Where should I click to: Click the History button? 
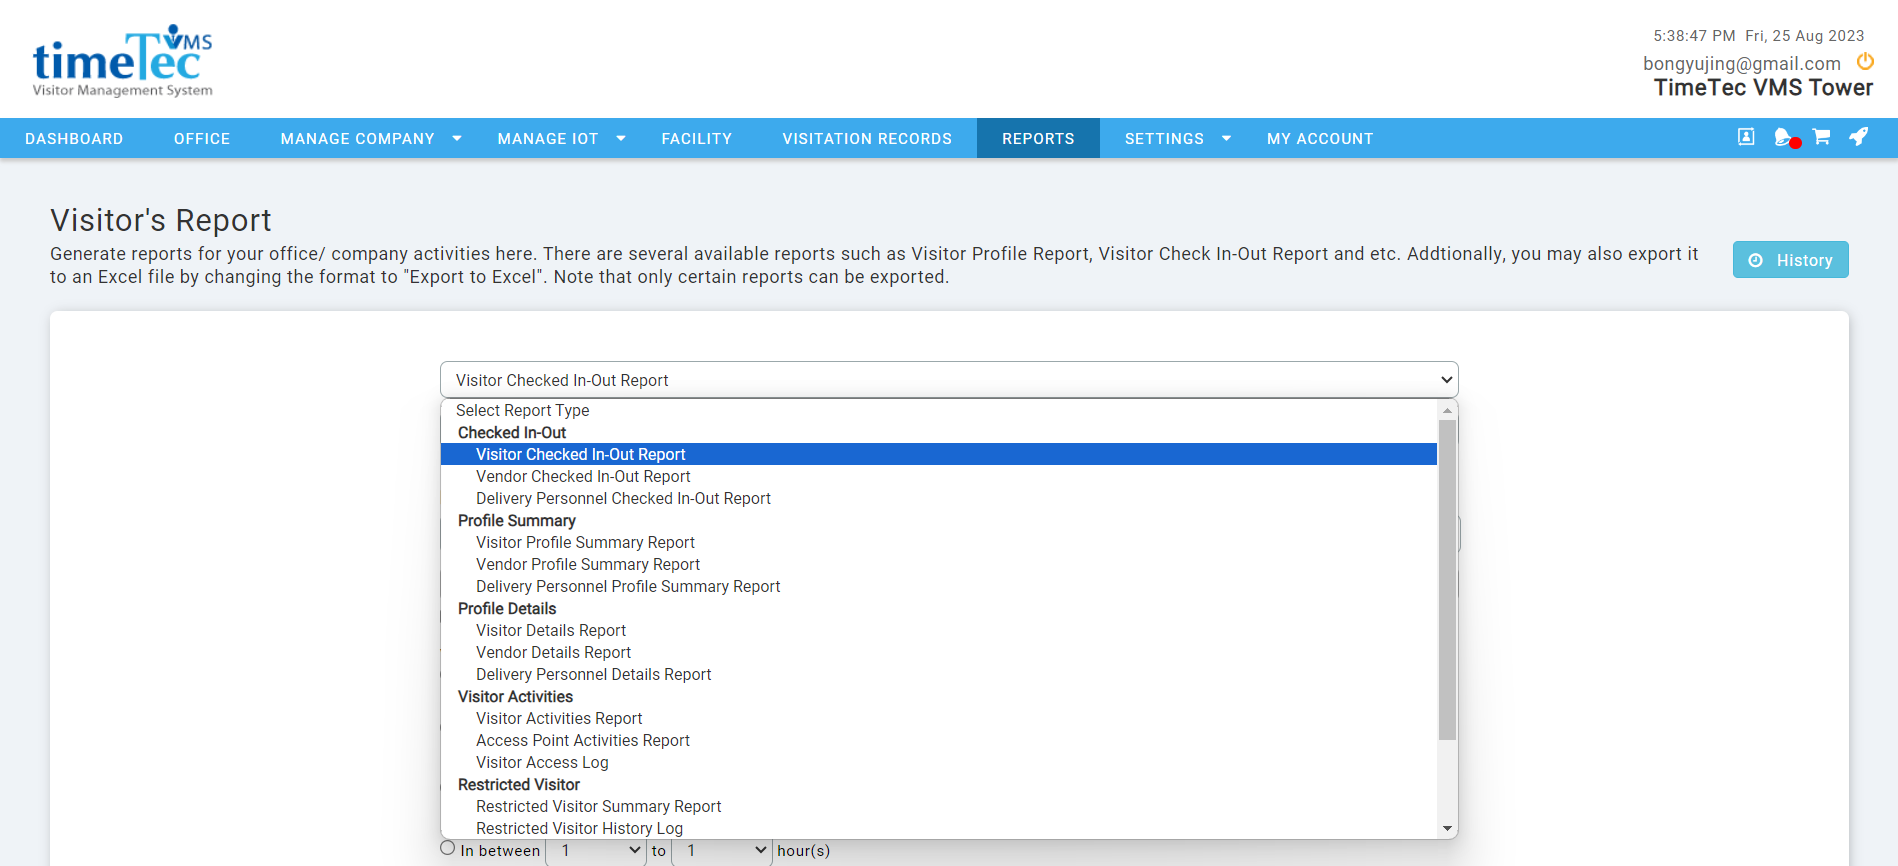click(1790, 260)
